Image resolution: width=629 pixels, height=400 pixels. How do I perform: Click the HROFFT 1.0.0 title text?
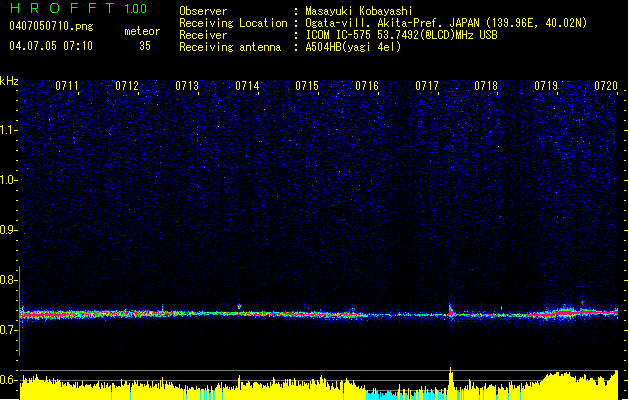point(78,8)
